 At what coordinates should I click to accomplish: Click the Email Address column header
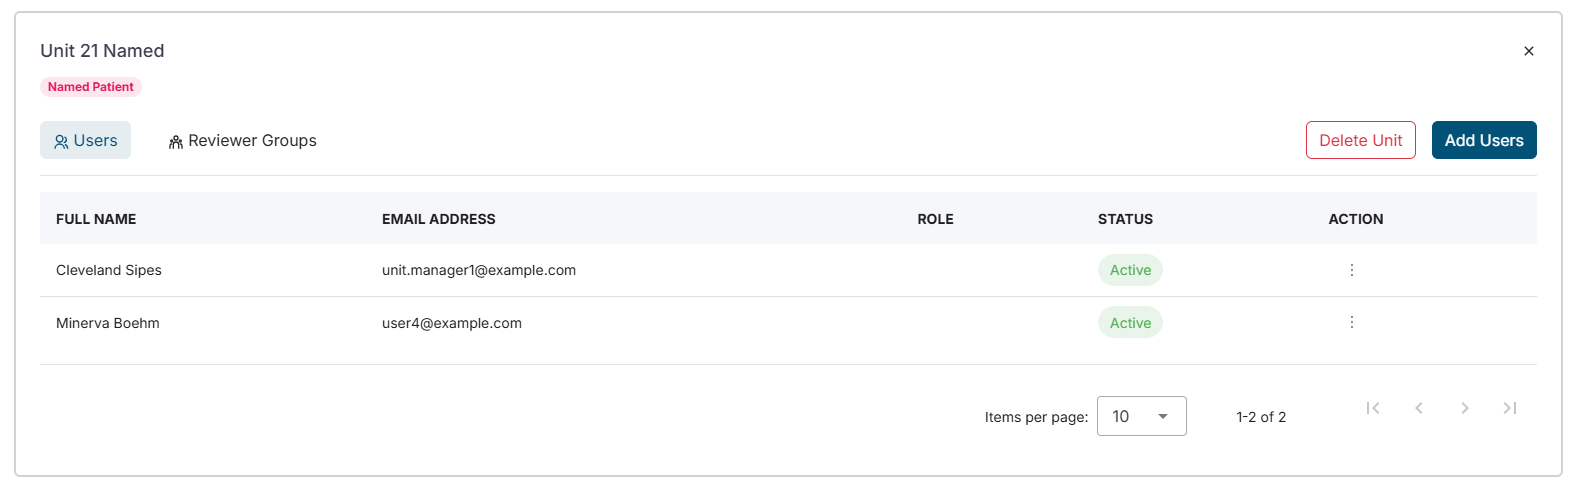pos(438,219)
